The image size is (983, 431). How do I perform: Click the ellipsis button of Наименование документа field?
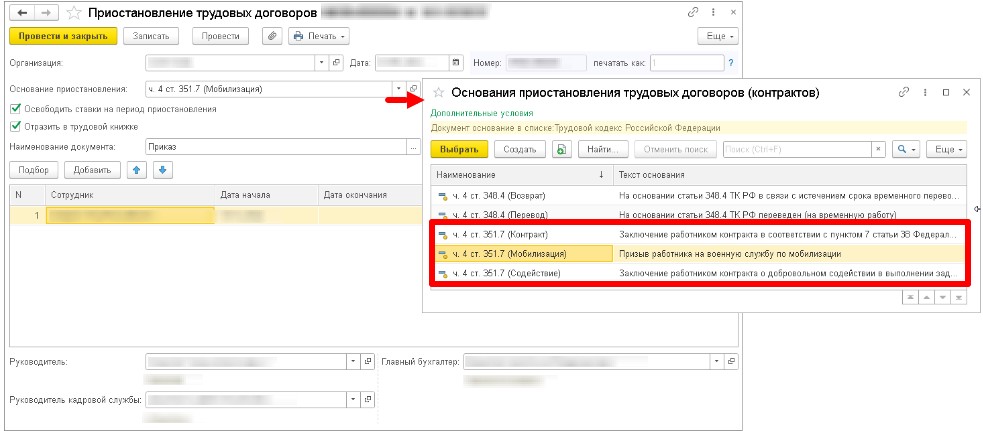pos(413,147)
